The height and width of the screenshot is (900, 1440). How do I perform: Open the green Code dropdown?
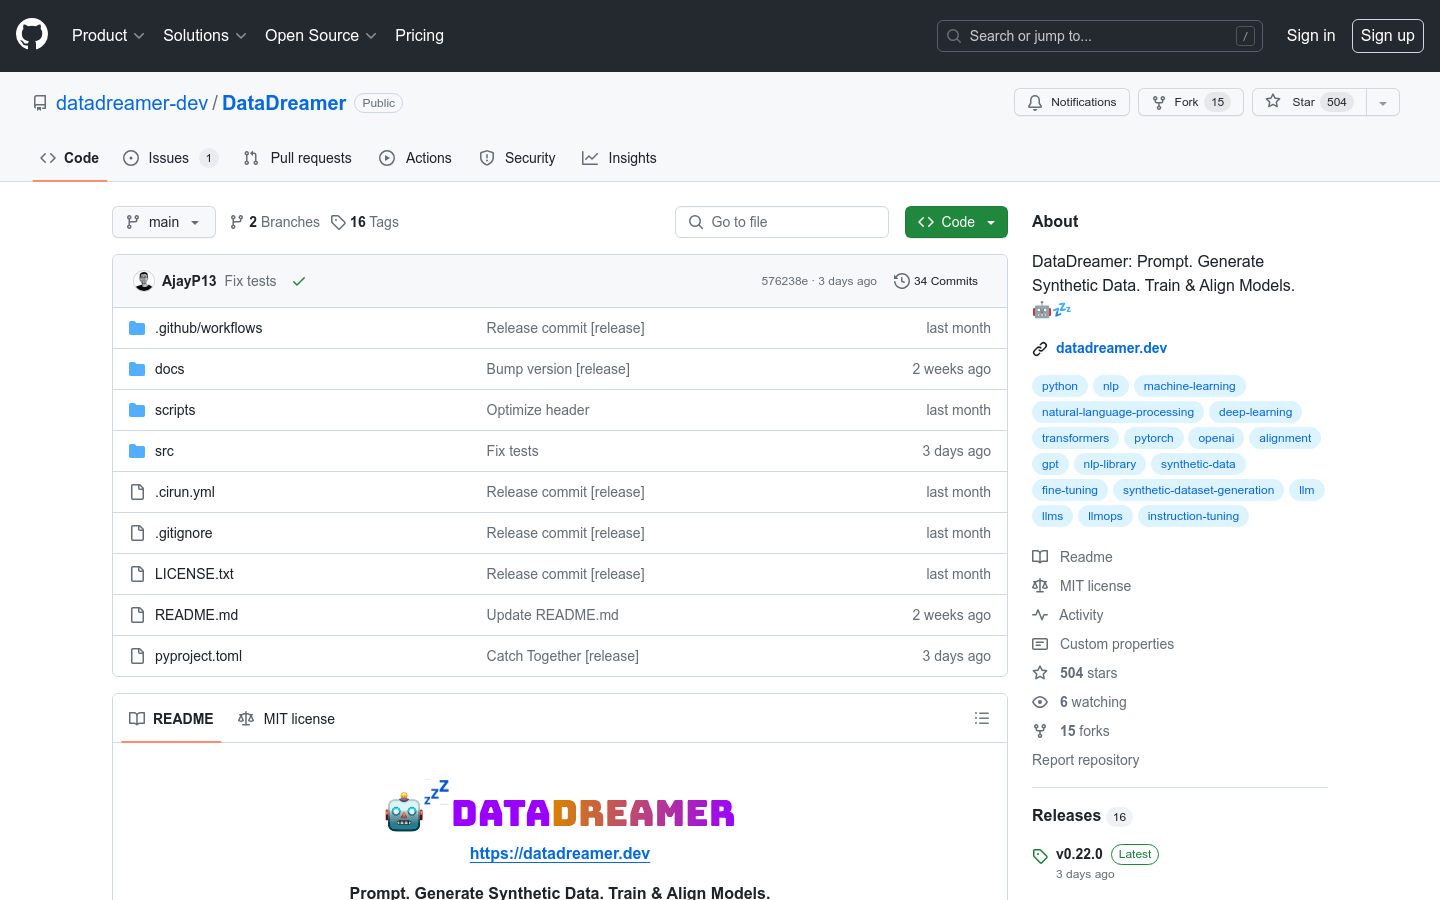pyautogui.click(x=955, y=222)
